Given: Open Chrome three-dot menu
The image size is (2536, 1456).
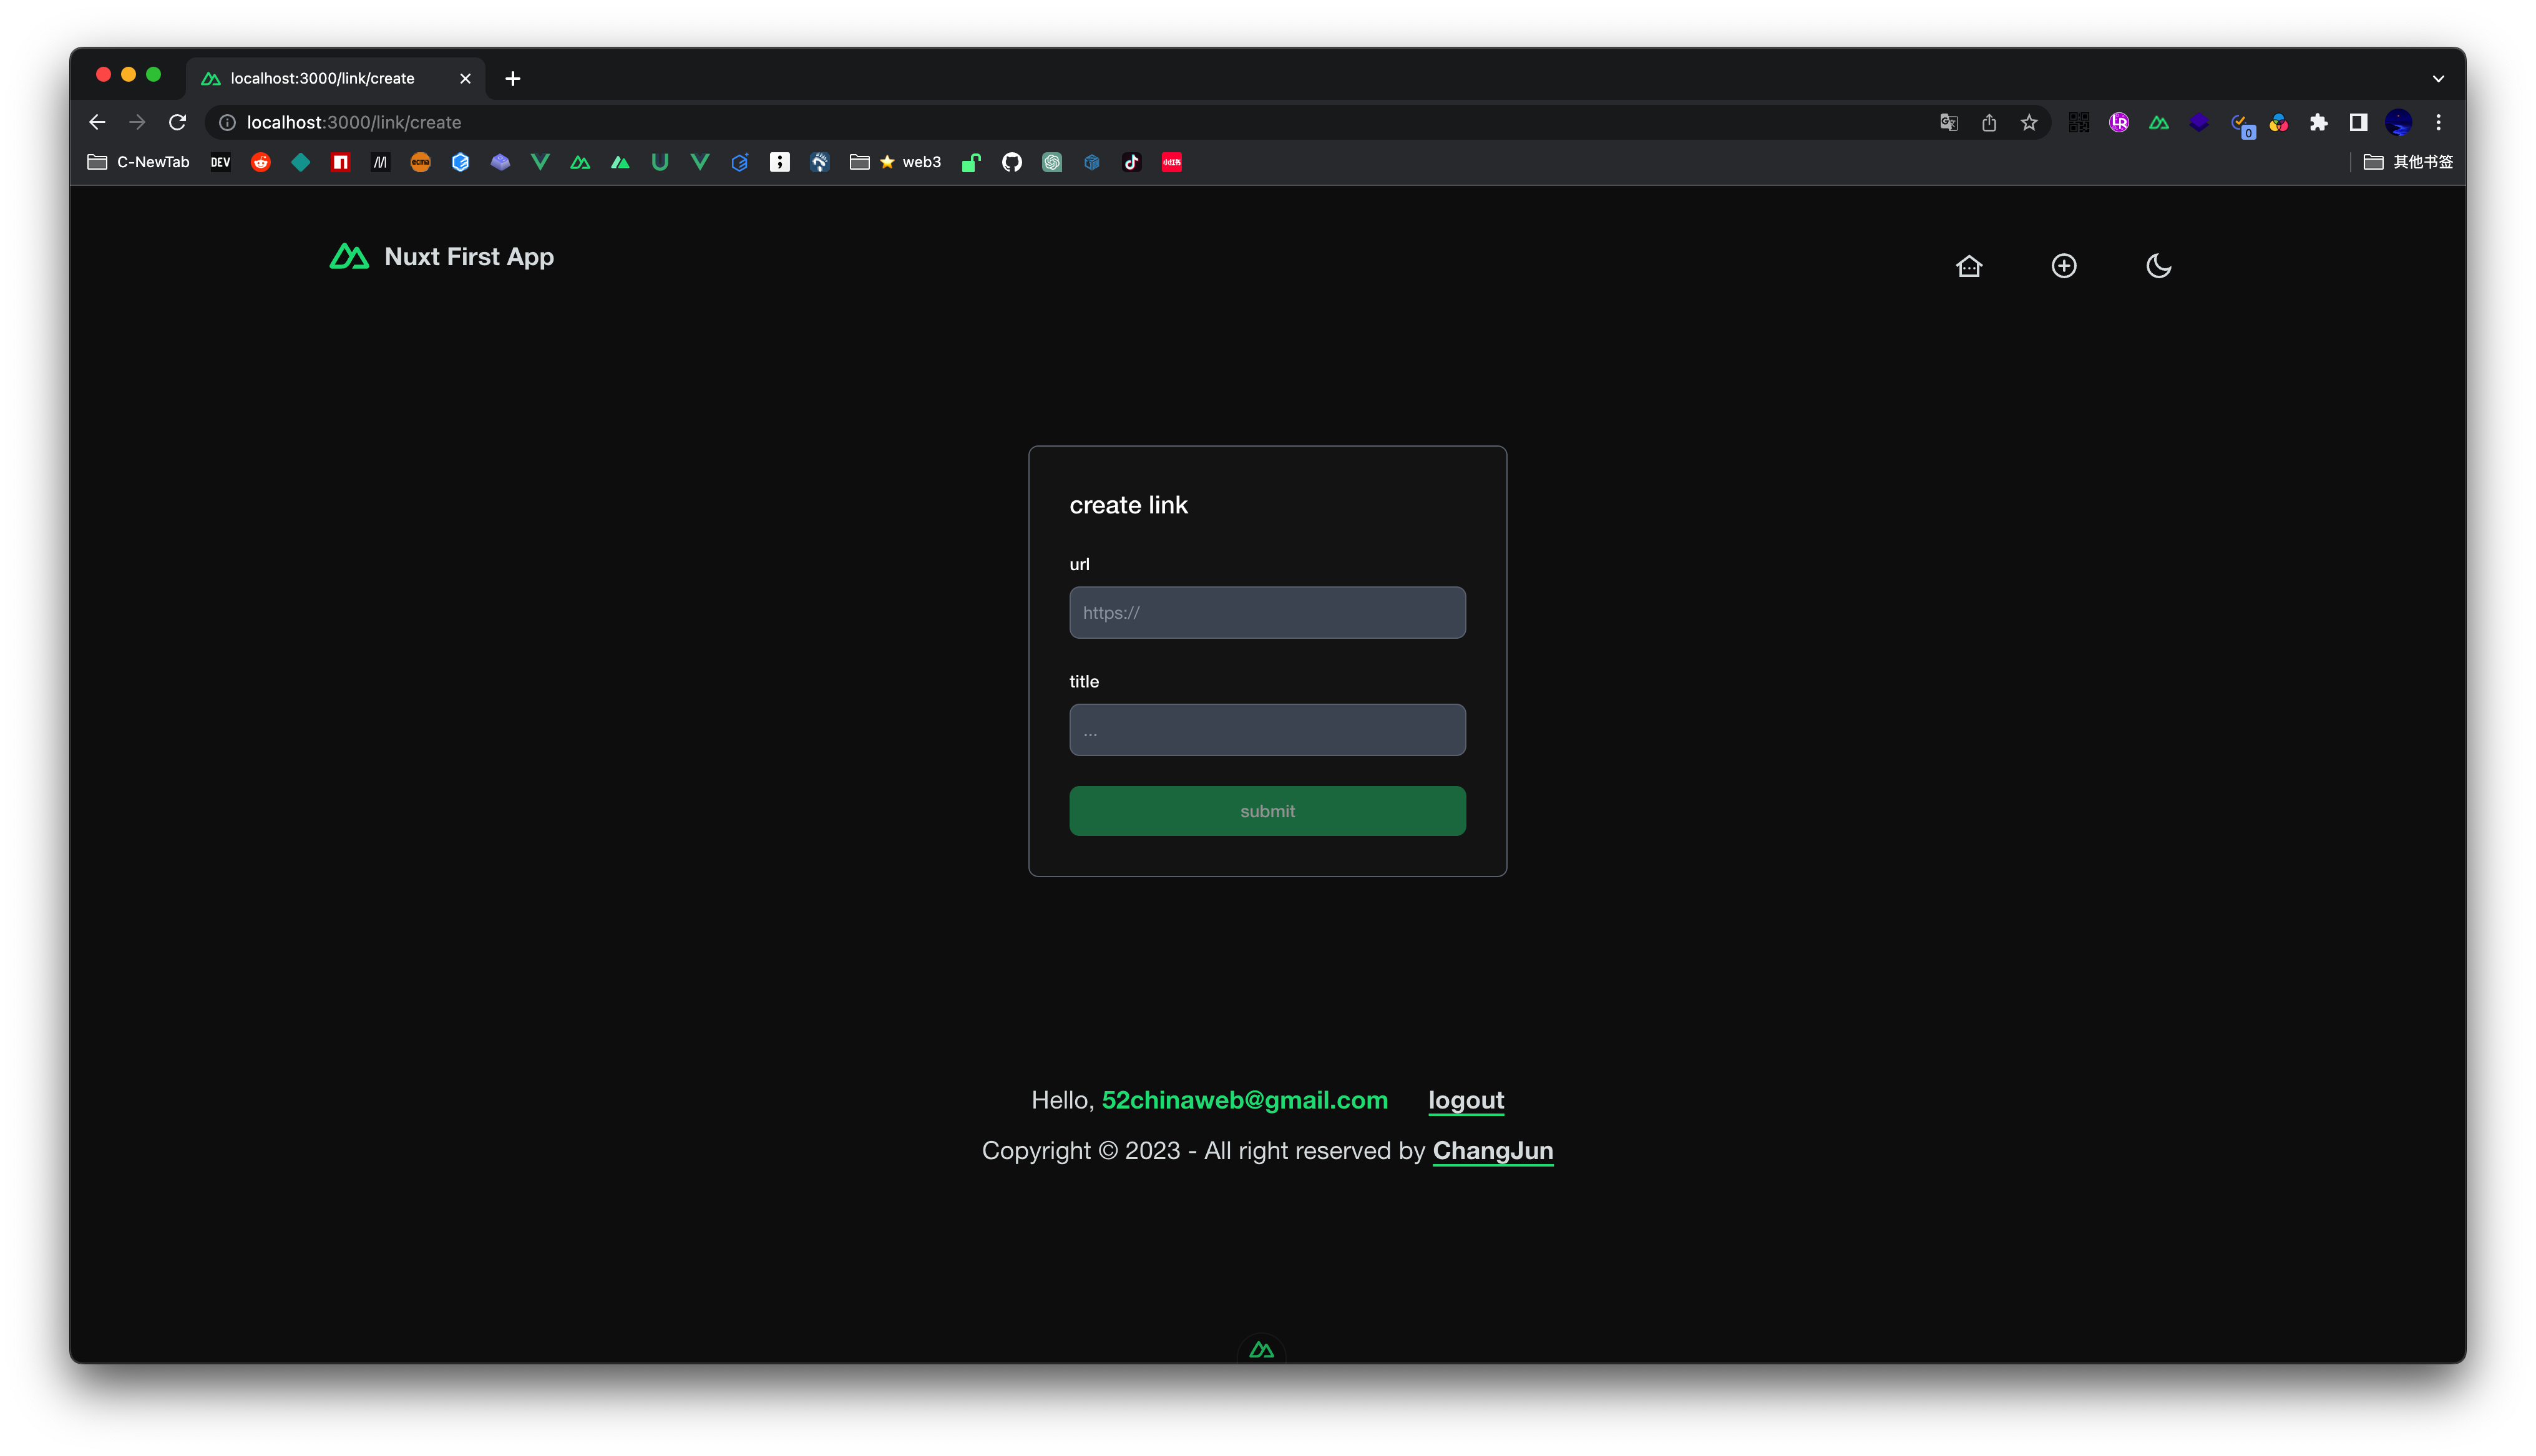Looking at the screenshot, I should pyautogui.click(x=2438, y=122).
